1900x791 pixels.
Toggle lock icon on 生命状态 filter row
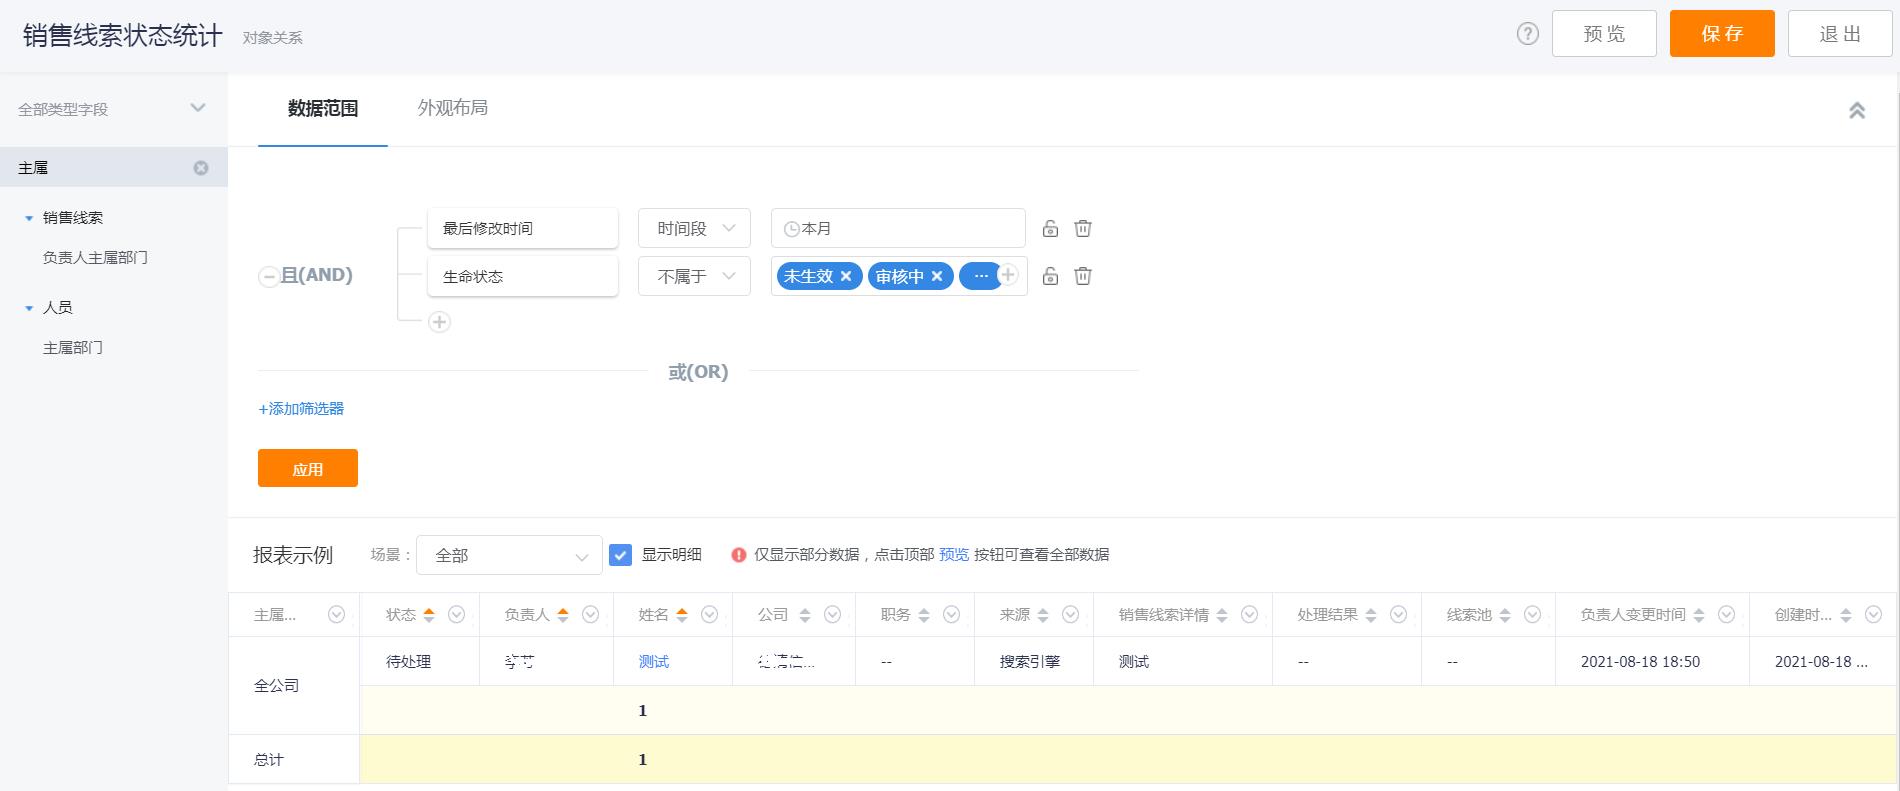point(1050,276)
